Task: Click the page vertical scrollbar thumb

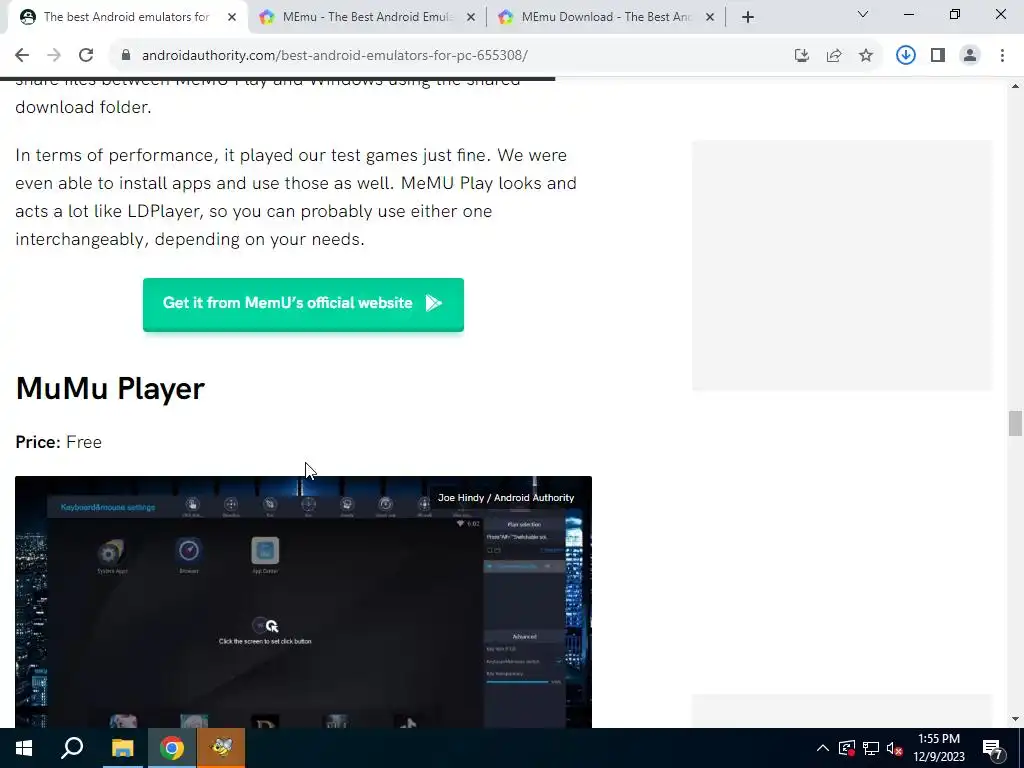Action: [x=1015, y=423]
